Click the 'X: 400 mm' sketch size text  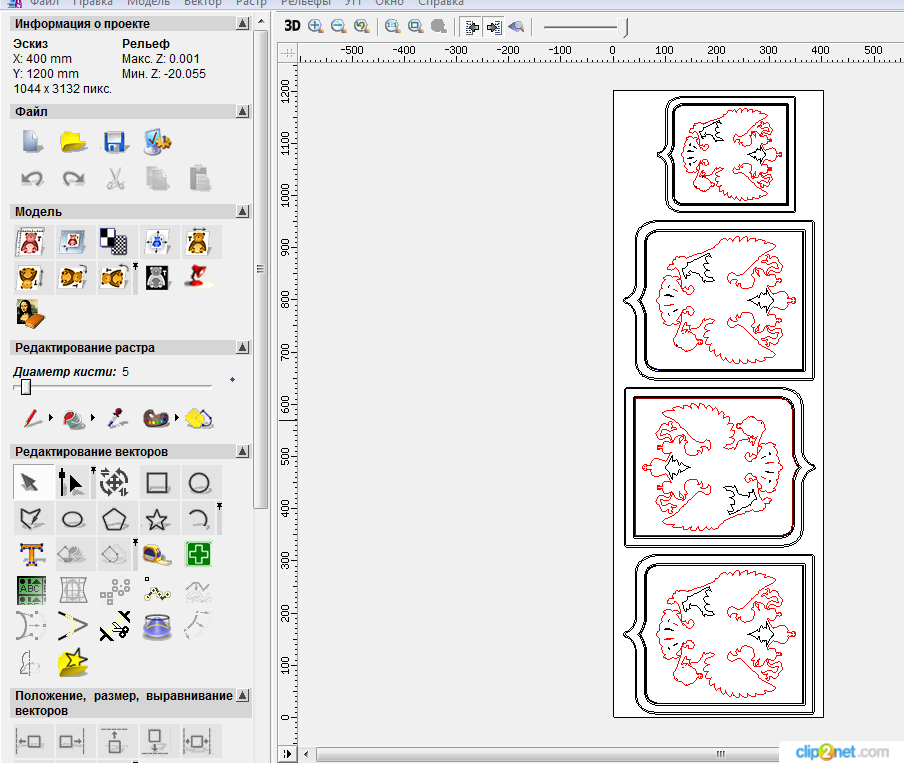[x=43, y=59]
